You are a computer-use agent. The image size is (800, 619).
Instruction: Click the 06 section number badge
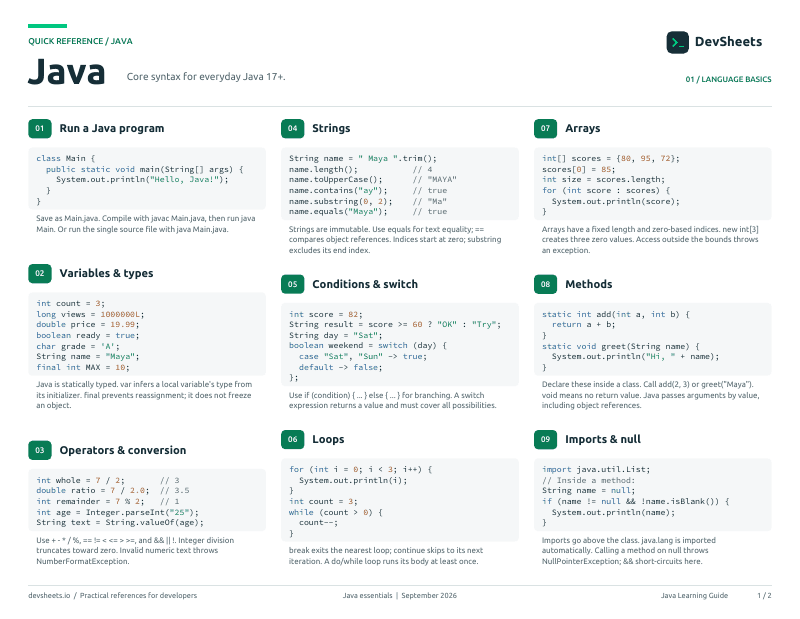(292, 439)
